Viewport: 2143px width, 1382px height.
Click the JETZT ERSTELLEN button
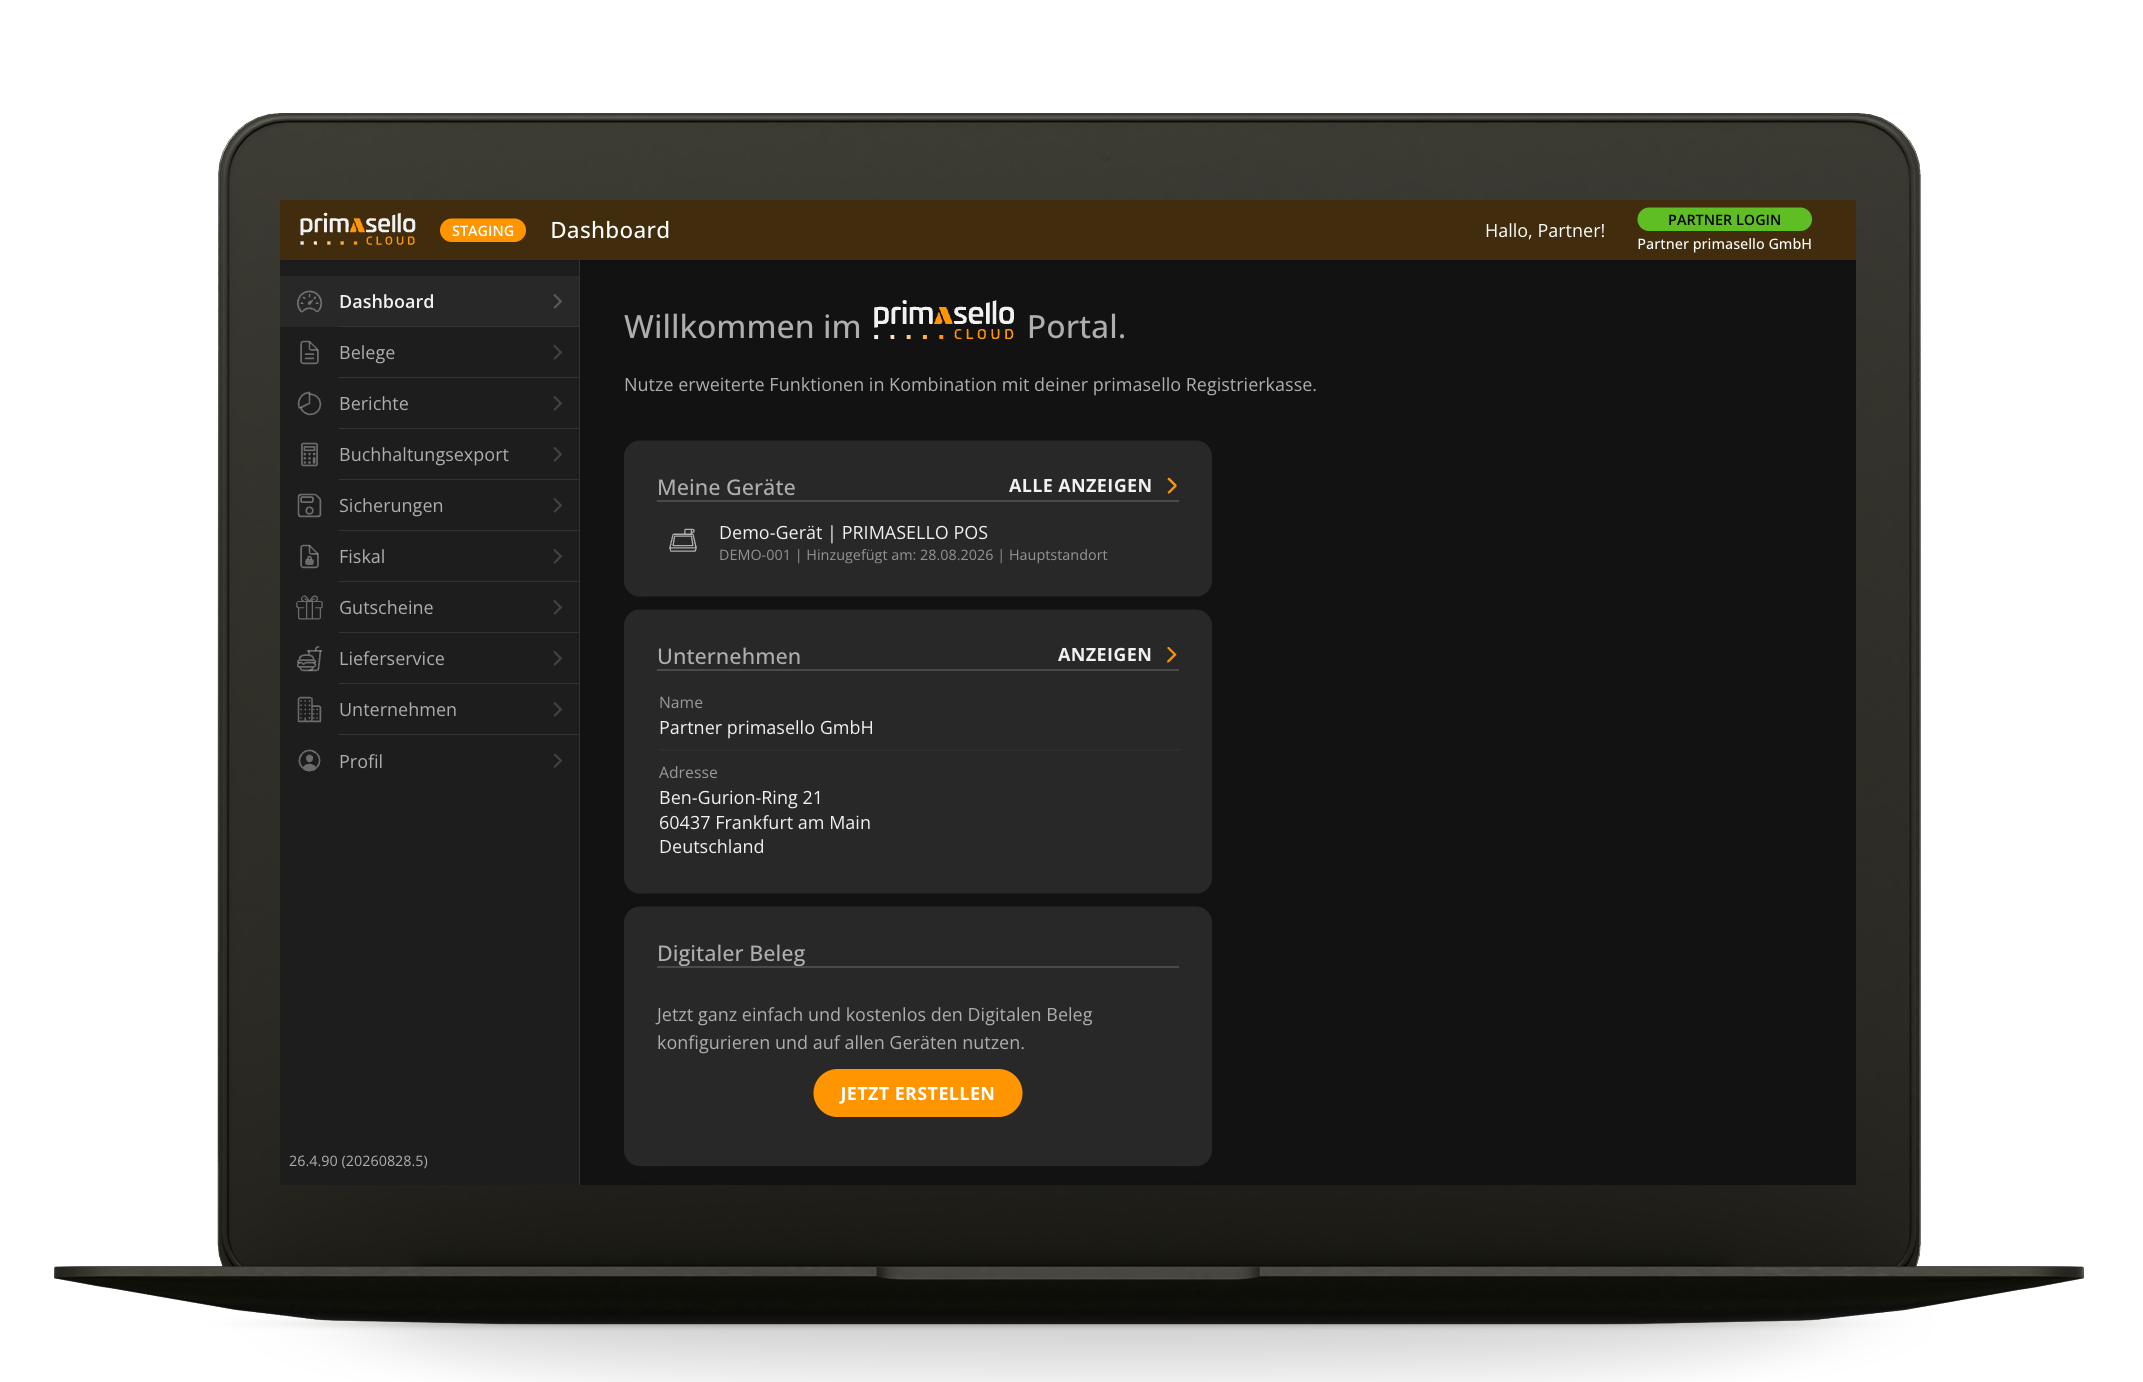tap(917, 1093)
